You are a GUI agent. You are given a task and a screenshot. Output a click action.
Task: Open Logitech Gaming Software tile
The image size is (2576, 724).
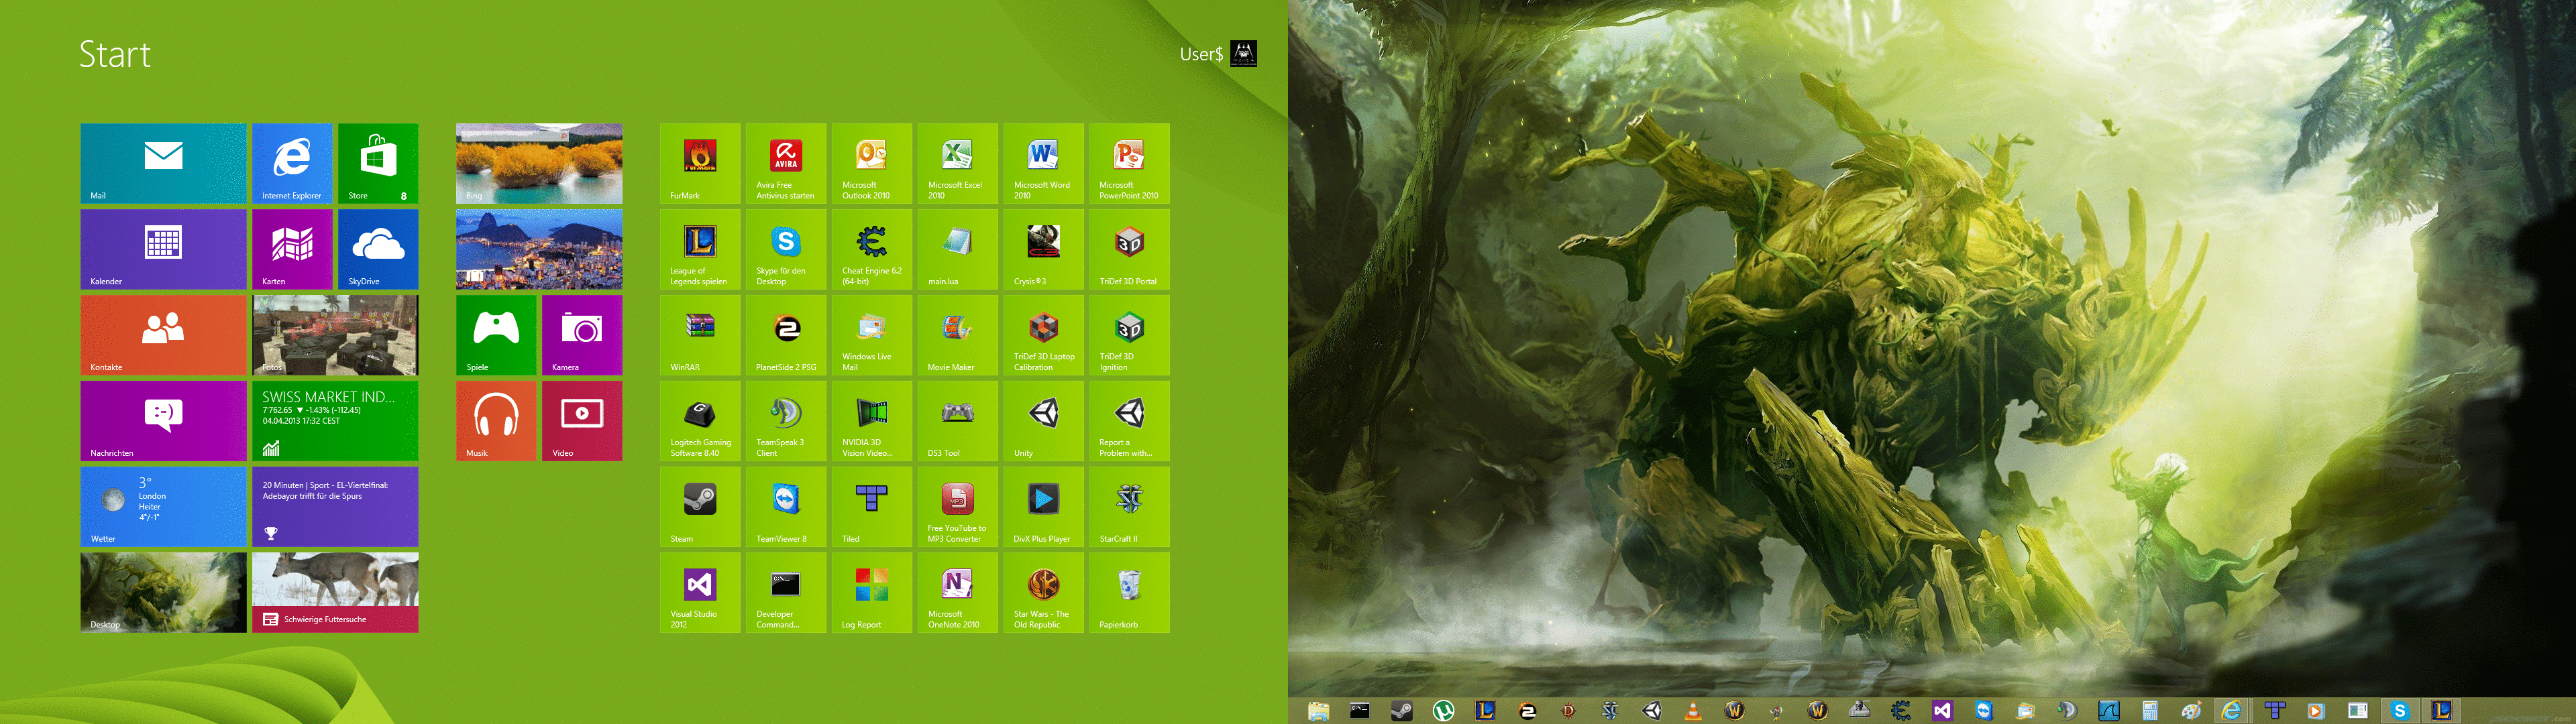pos(700,421)
